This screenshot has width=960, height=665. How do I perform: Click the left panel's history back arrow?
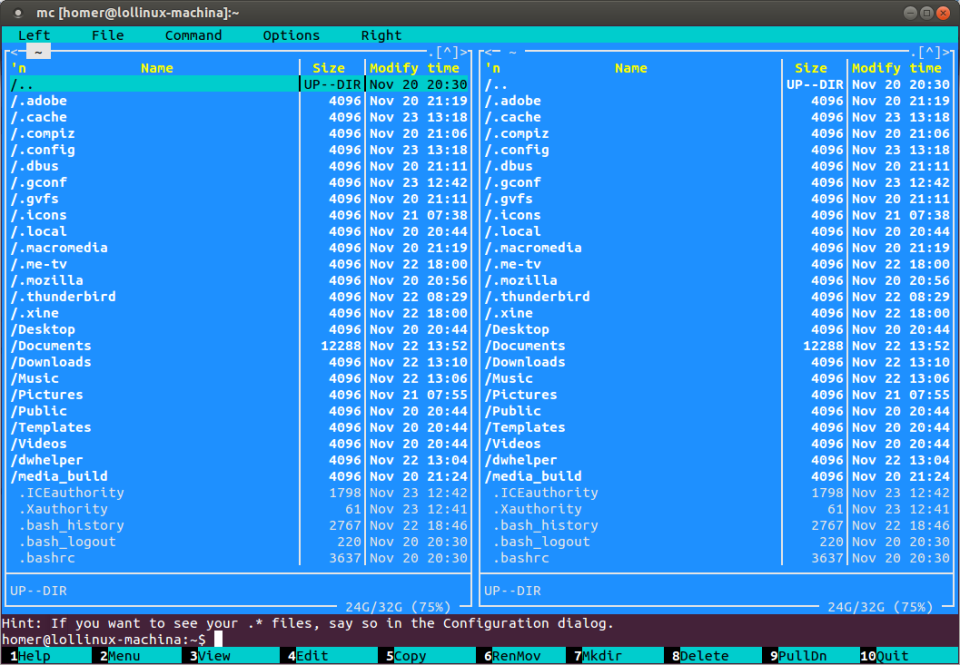click(x=14, y=52)
